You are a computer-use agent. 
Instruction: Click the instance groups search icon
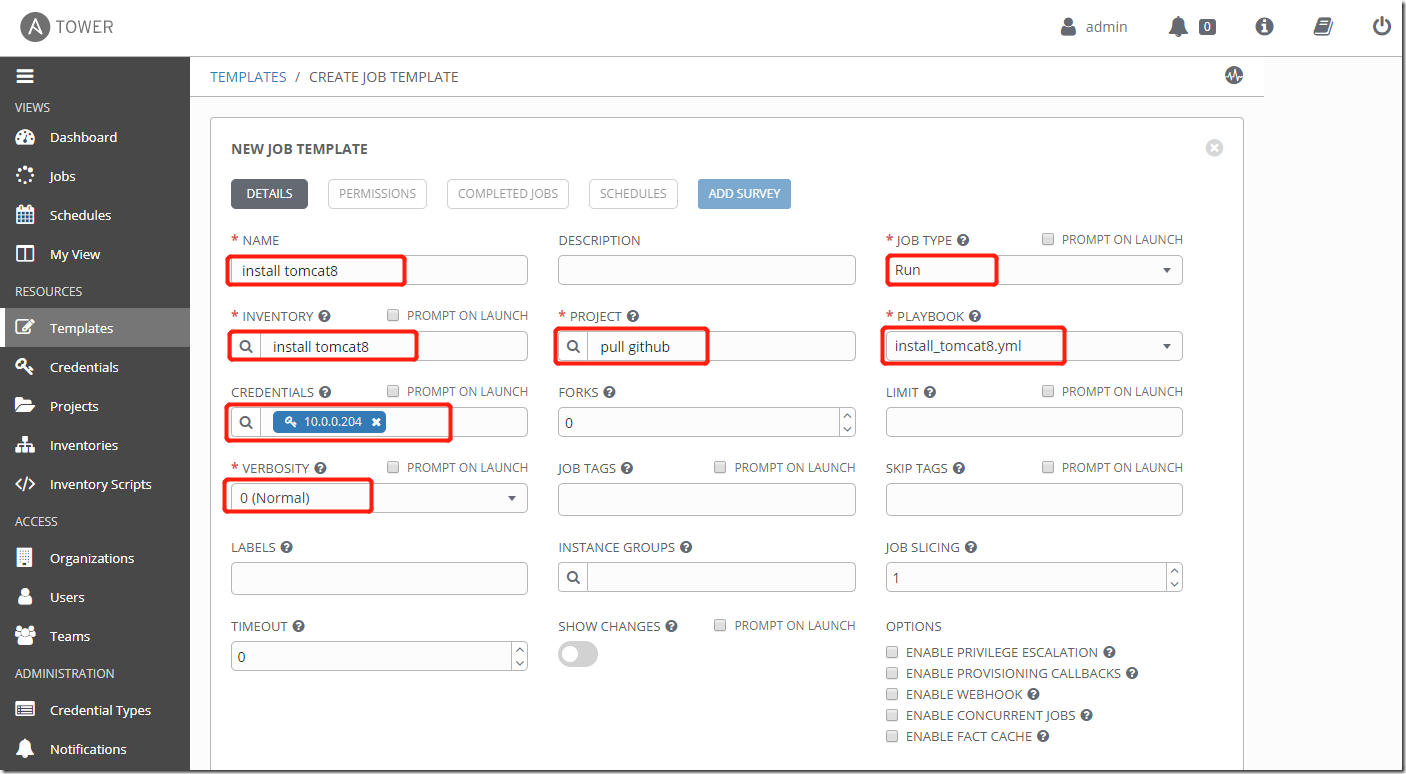[x=573, y=577]
